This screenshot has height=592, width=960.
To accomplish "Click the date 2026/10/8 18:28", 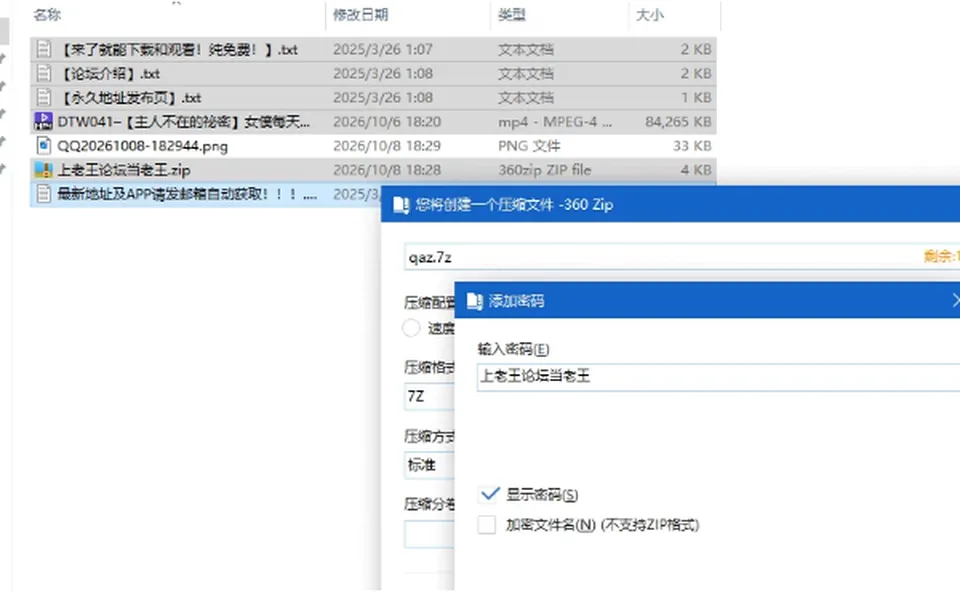I will [x=387, y=170].
